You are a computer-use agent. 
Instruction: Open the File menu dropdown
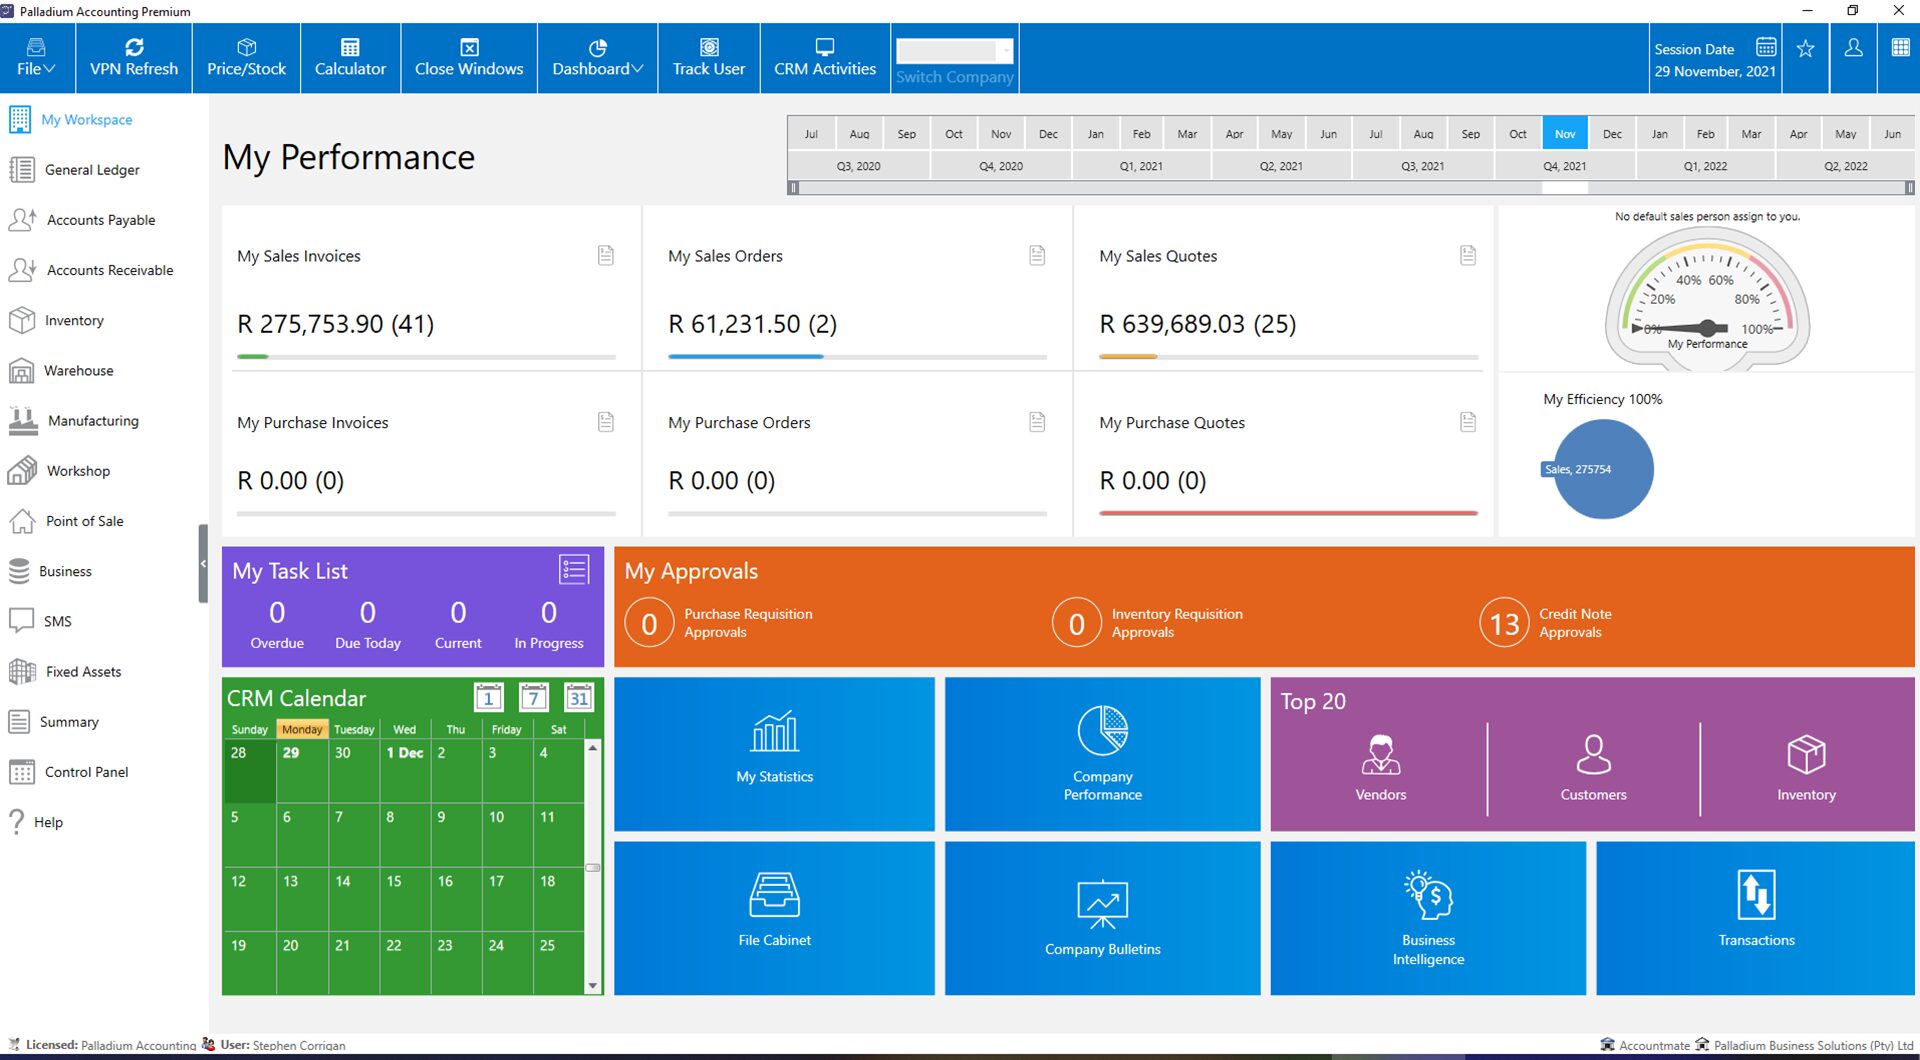[x=36, y=58]
